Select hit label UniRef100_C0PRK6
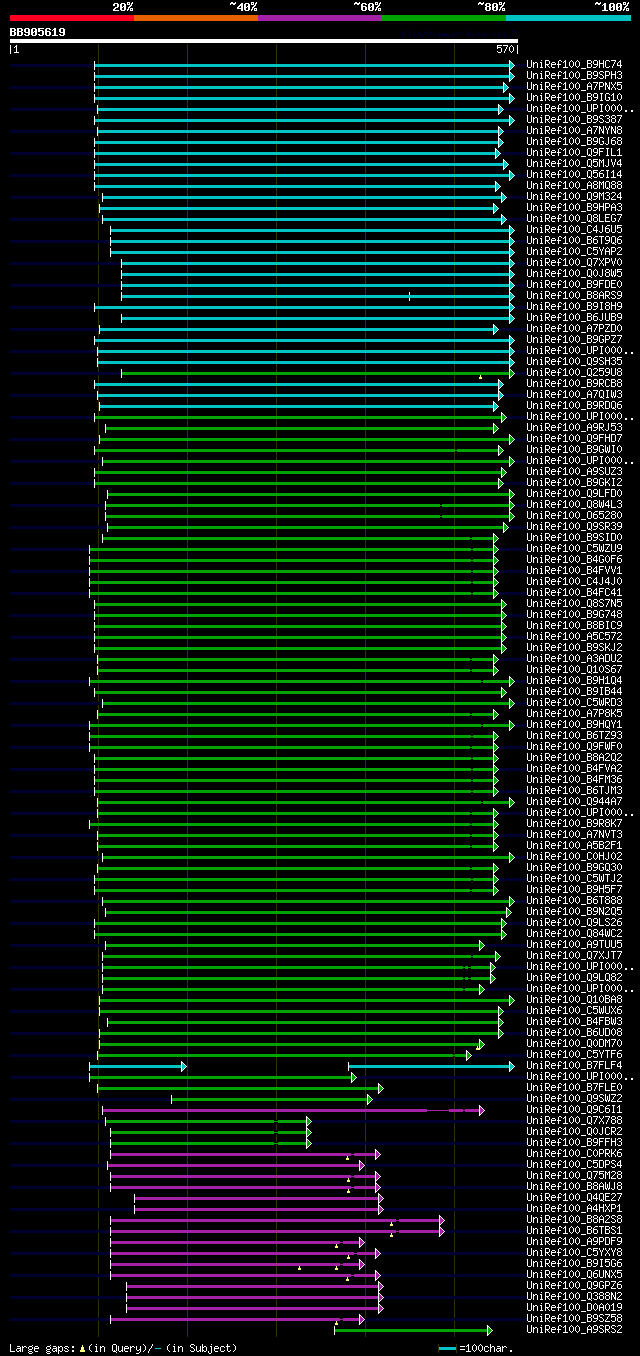This screenshot has width=640, height=1356. click(x=574, y=1154)
